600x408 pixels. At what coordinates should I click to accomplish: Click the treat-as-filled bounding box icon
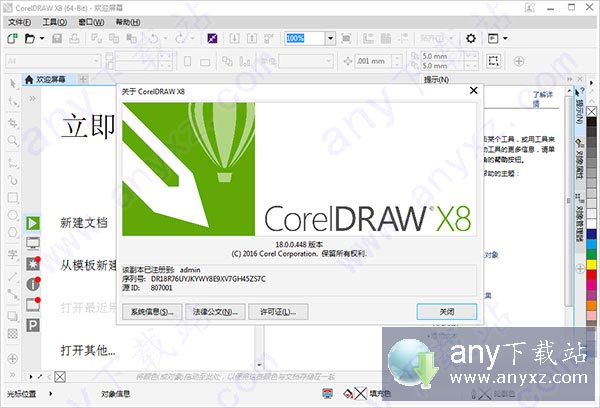494,61
